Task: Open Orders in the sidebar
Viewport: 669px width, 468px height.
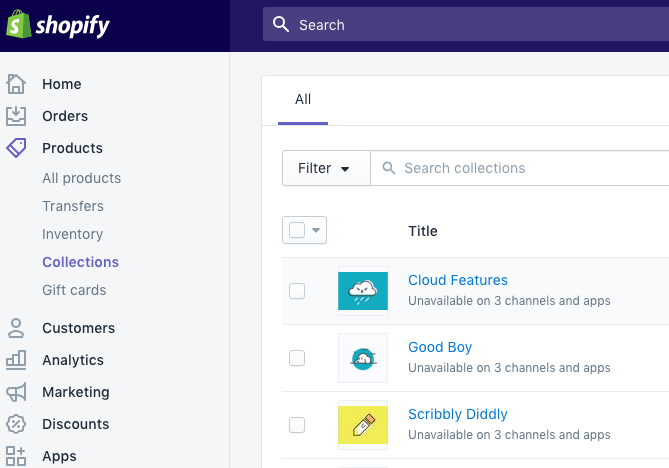Action: pyautogui.click(x=65, y=116)
